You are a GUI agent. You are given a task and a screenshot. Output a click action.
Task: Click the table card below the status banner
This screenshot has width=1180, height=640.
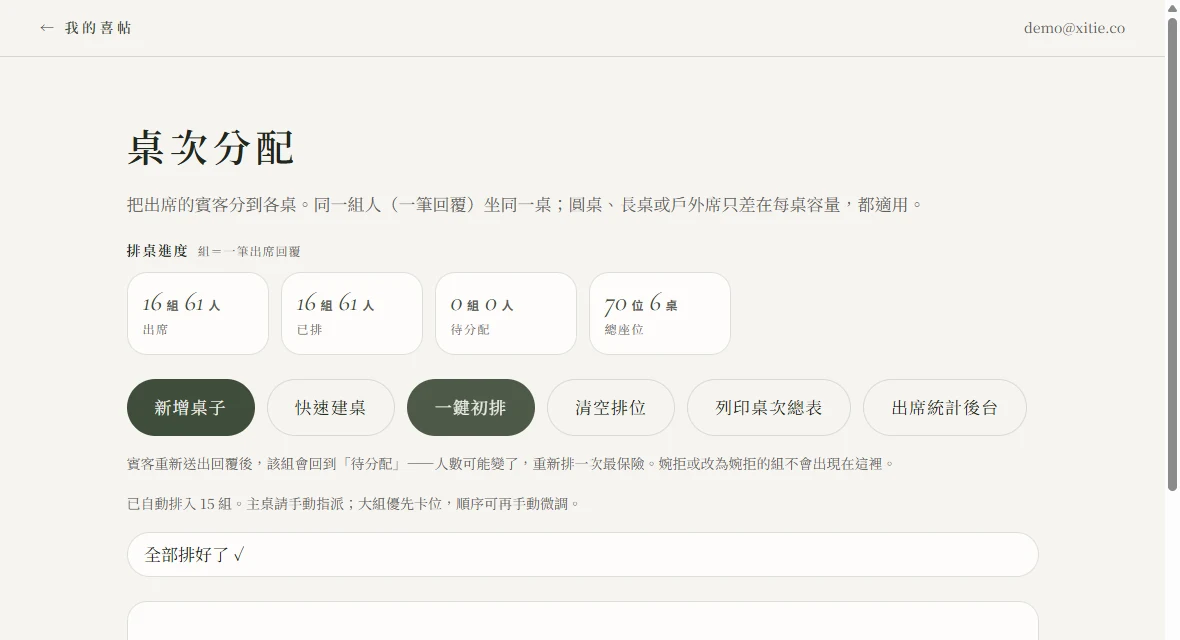click(582, 621)
